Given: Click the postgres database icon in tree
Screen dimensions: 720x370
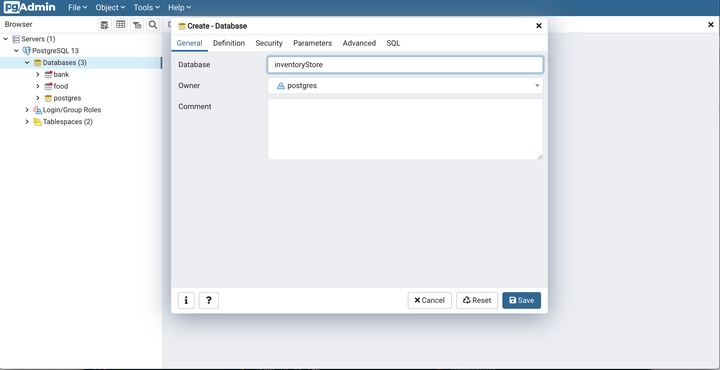Looking at the screenshot, I should [x=48, y=98].
